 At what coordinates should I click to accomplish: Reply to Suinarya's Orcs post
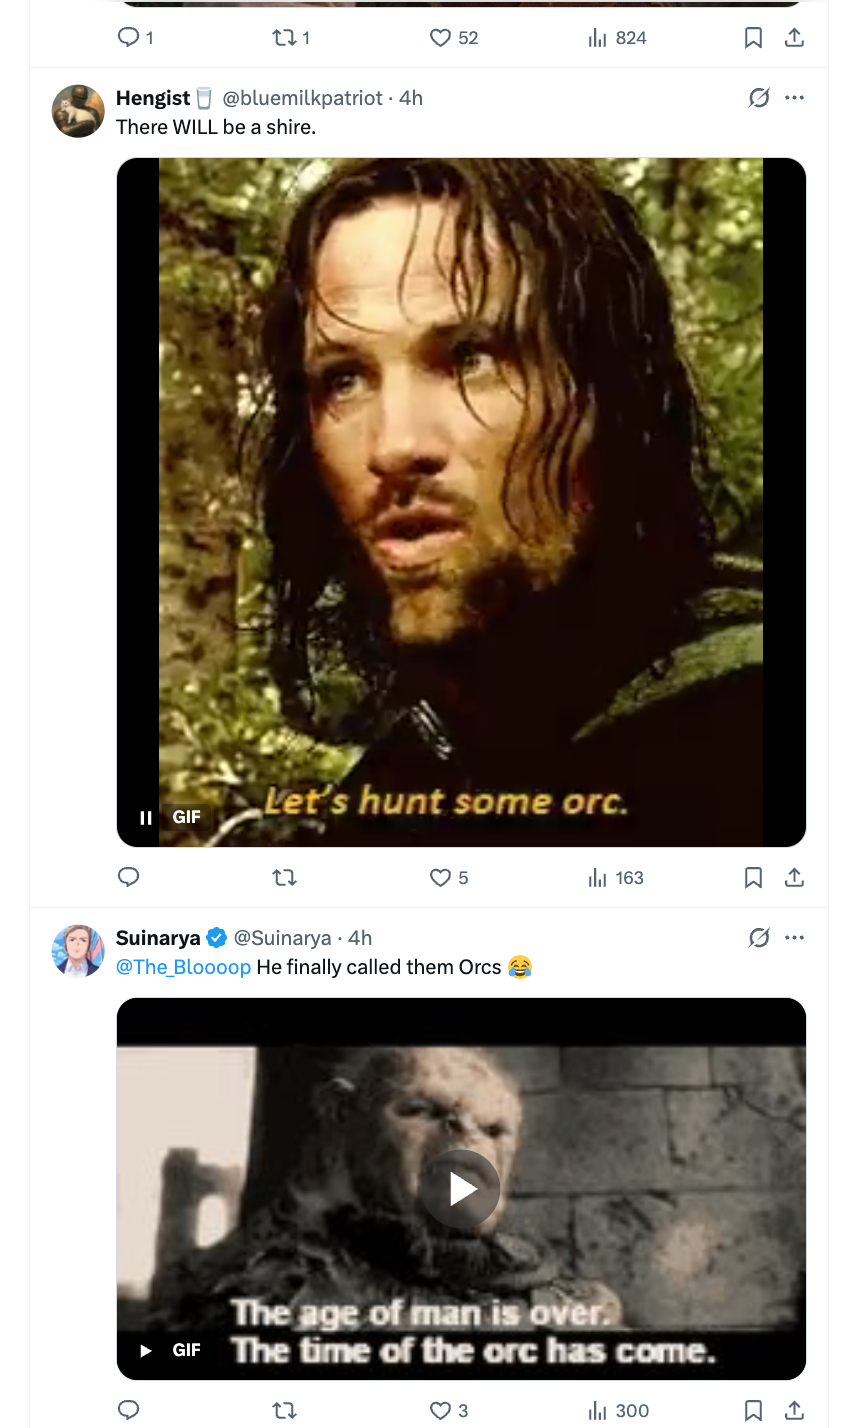128,1410
